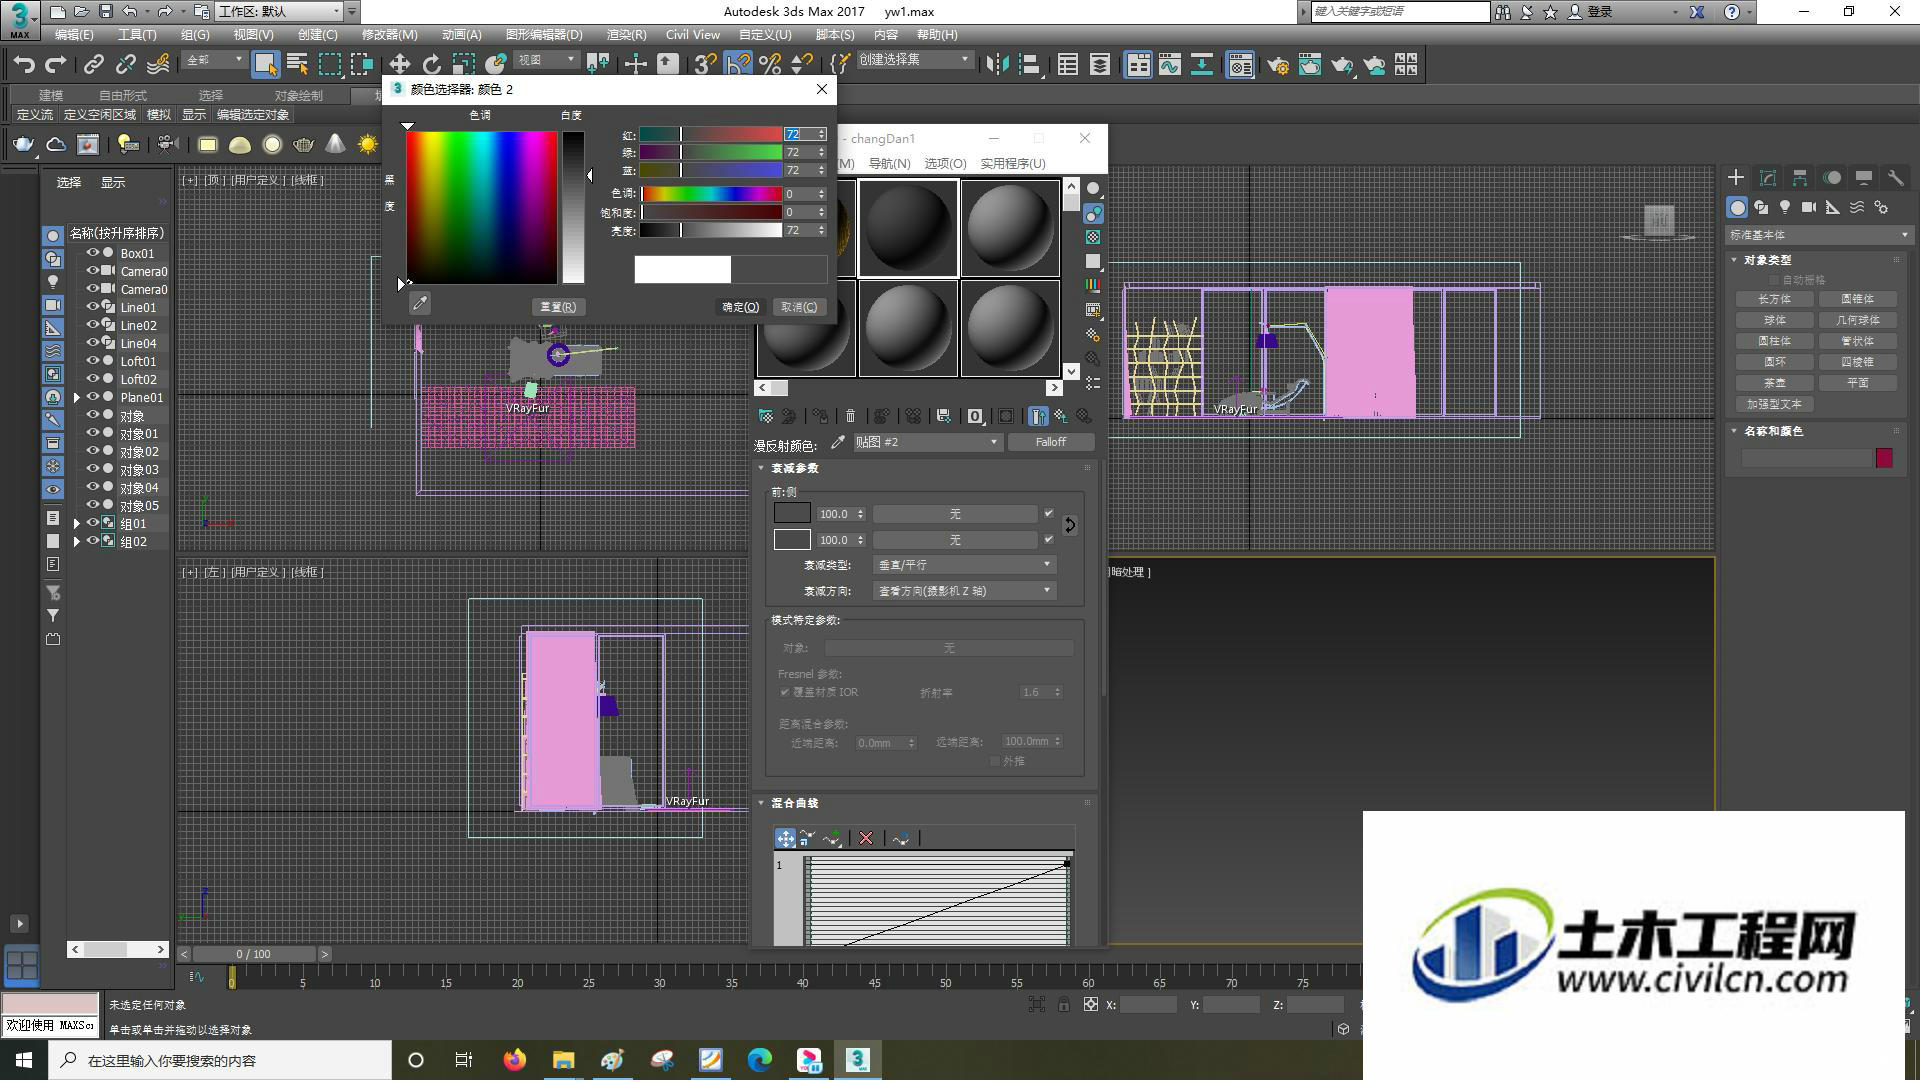Open File Explorer from the taskbar
This screenshot has width=1920, height=1082.
pos(564,1060)
